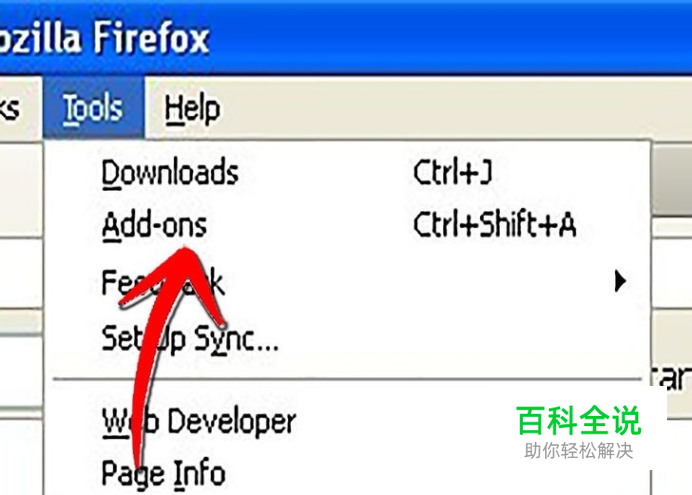This screenshot has height=495, width=692.
Task: Expand the Feedback submenu arrow
Action: (620, 281)
